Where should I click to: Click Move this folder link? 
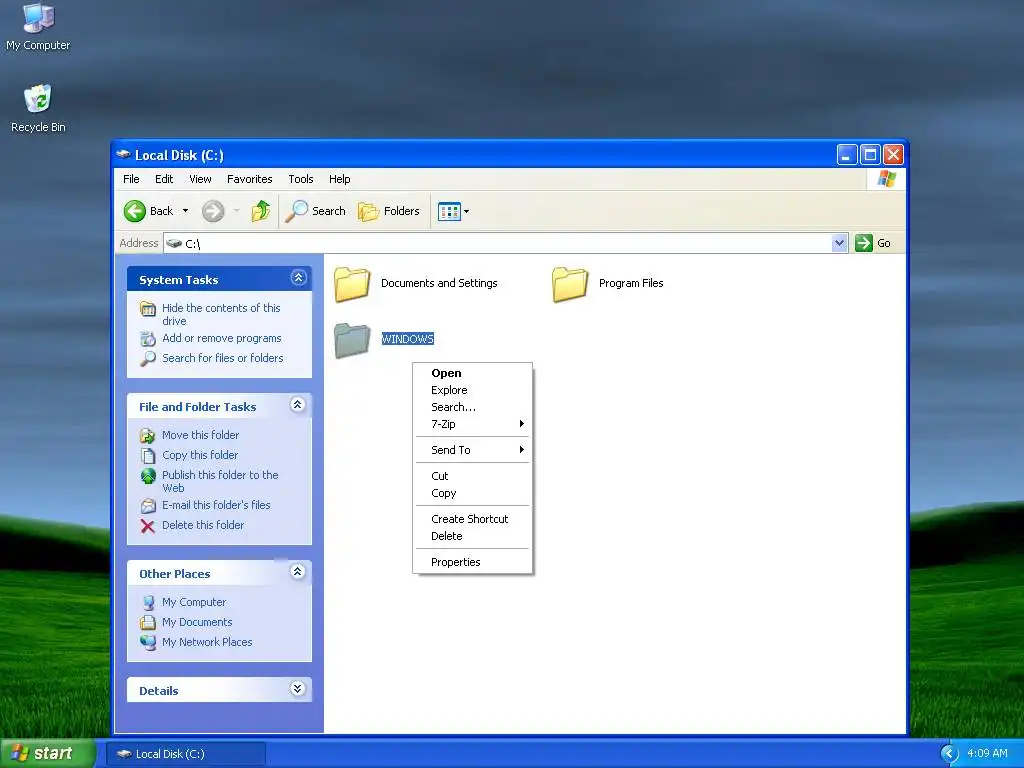pyautogui.click(x=200, y=435)
